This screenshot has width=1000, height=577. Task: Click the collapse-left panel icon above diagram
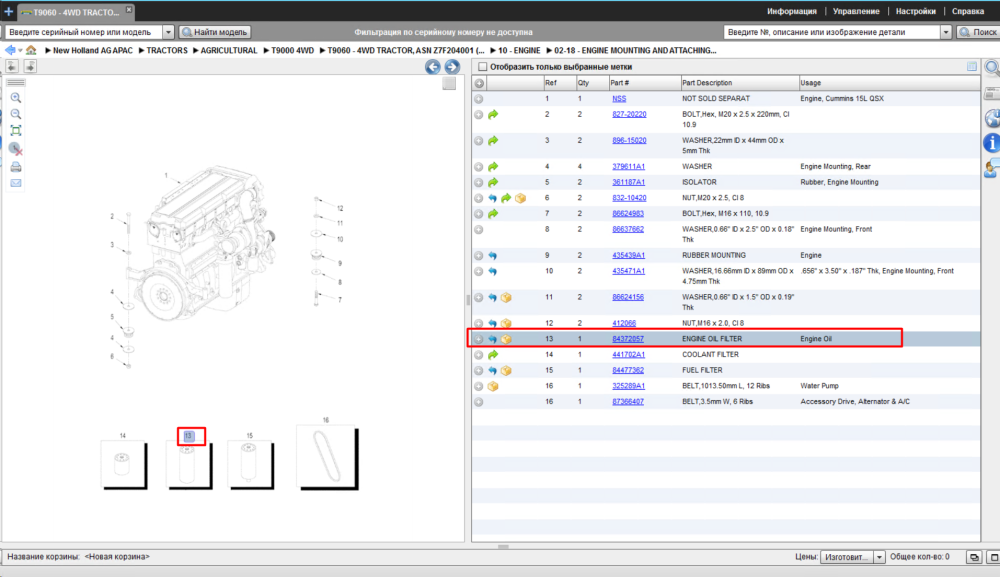(12, 66)
